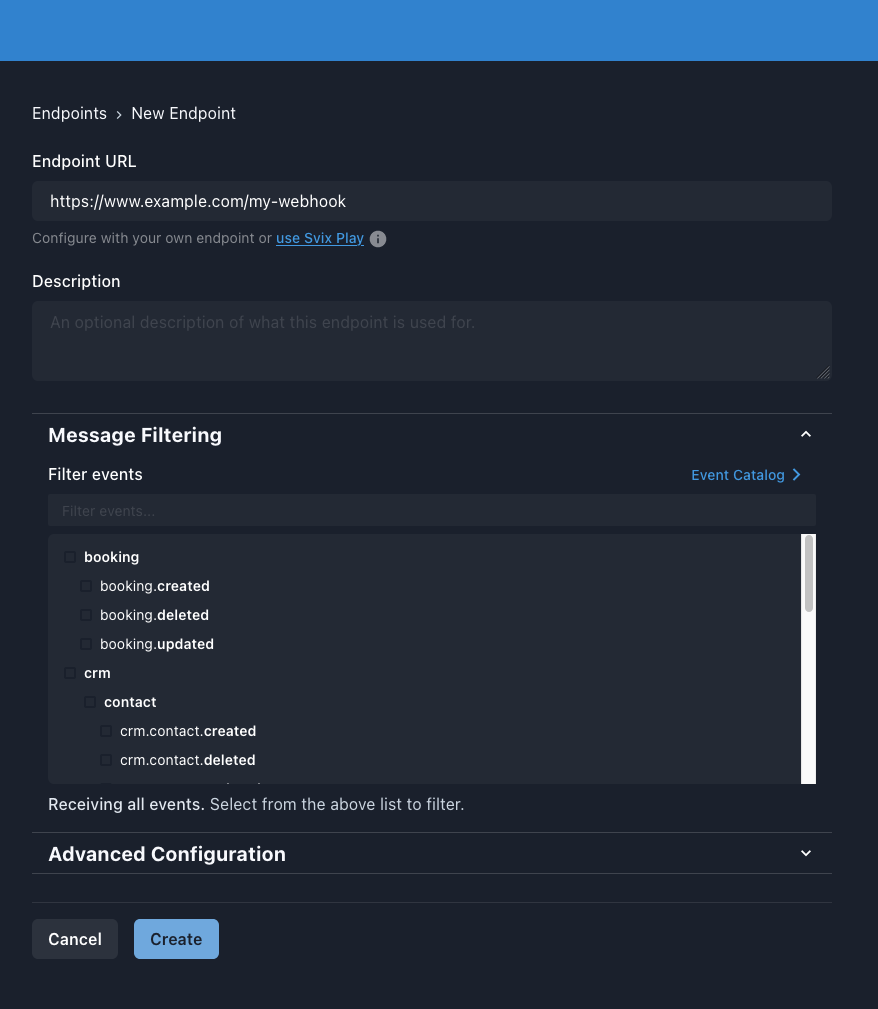The image size is (878, 1009).
Task: Go back to Endpoints breadcrumb
Action: click(x=69, y=113)
